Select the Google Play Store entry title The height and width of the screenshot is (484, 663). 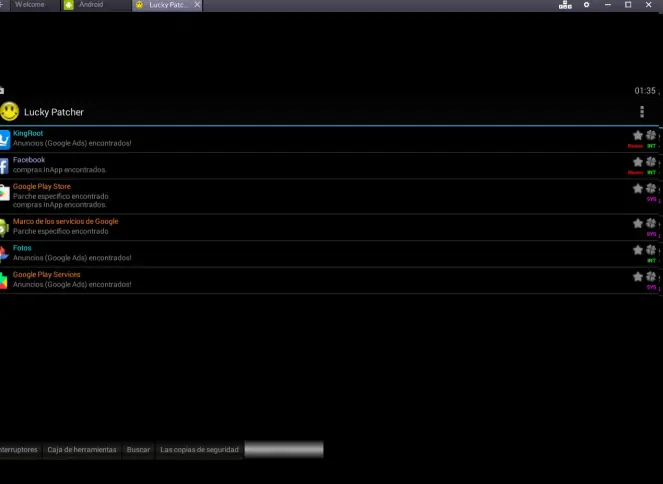(x=42, y=186)
